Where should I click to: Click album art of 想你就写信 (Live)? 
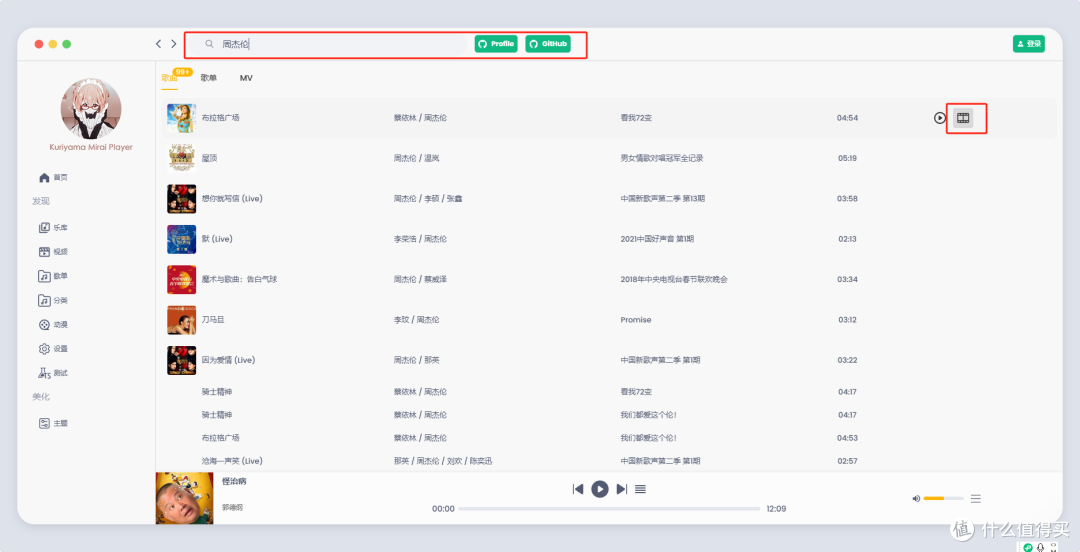point(182,198)
